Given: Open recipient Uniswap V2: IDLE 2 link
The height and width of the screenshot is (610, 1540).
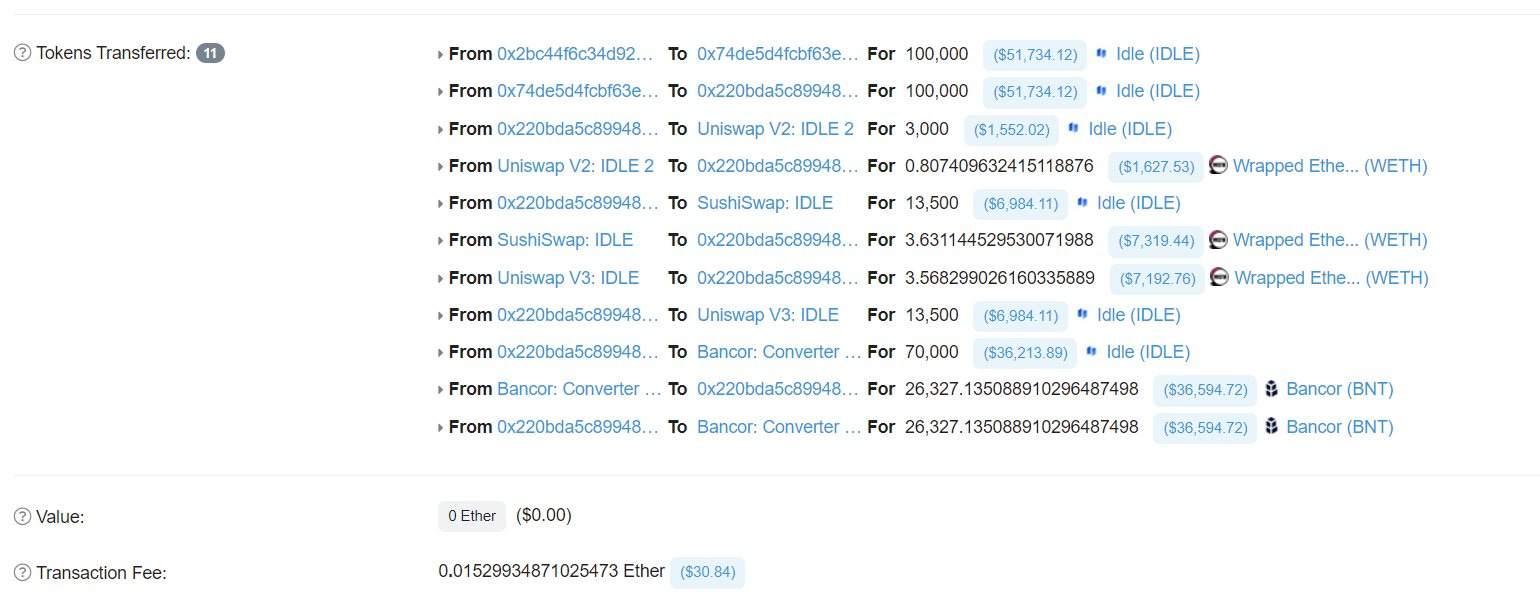Looking at the screenshot, I should (x=776, y=129).
